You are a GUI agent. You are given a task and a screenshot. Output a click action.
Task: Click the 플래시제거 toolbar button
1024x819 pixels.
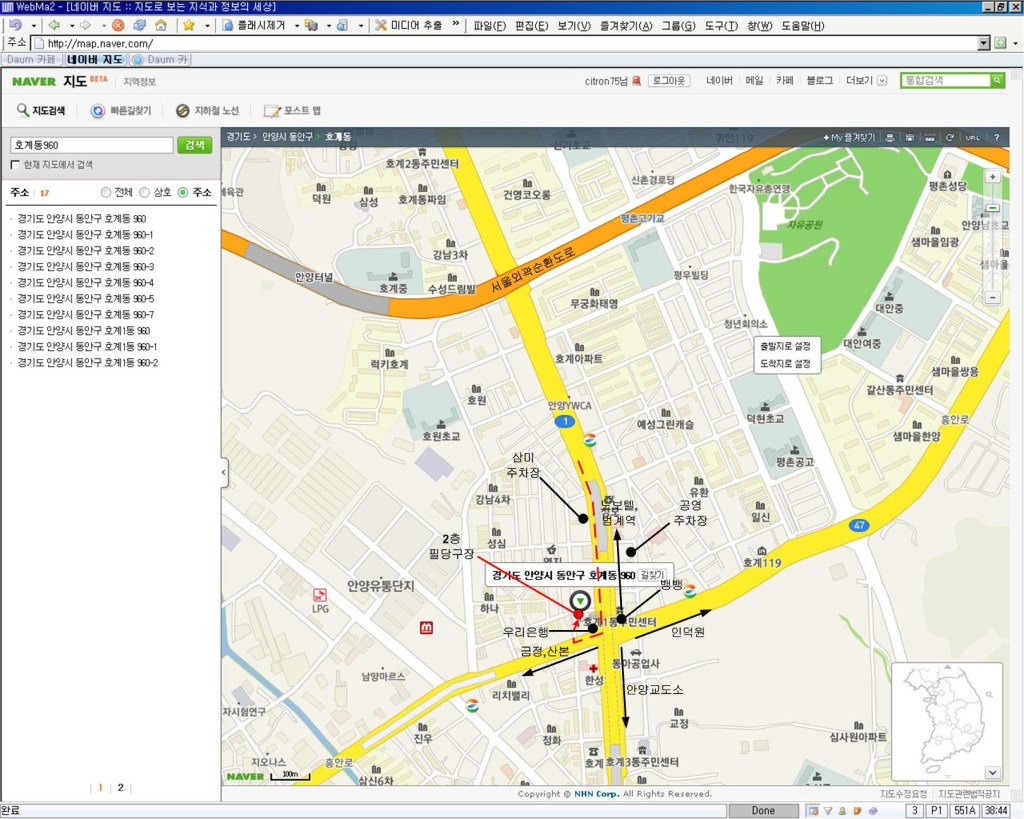pyautogui.click(x=254, y=25)
